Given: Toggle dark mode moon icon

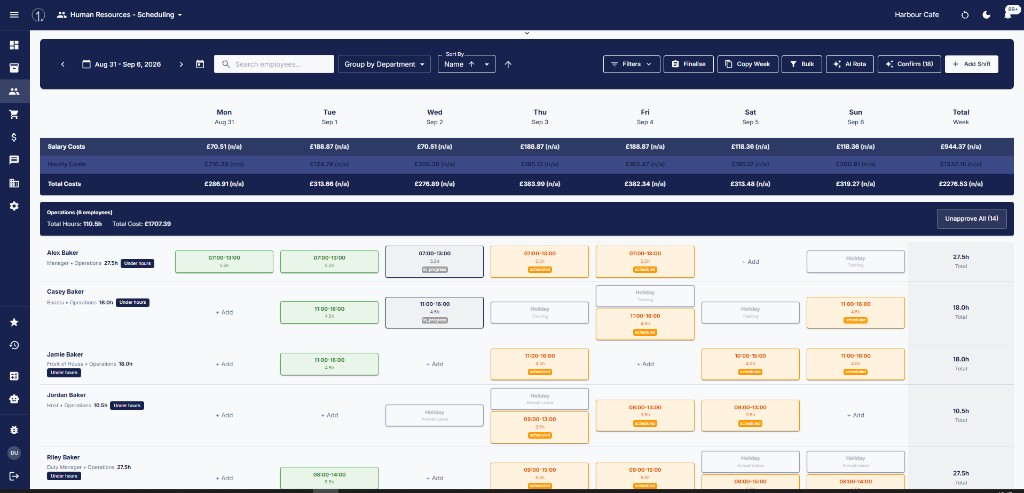Looking at the screenshot, I should (987, 14).
